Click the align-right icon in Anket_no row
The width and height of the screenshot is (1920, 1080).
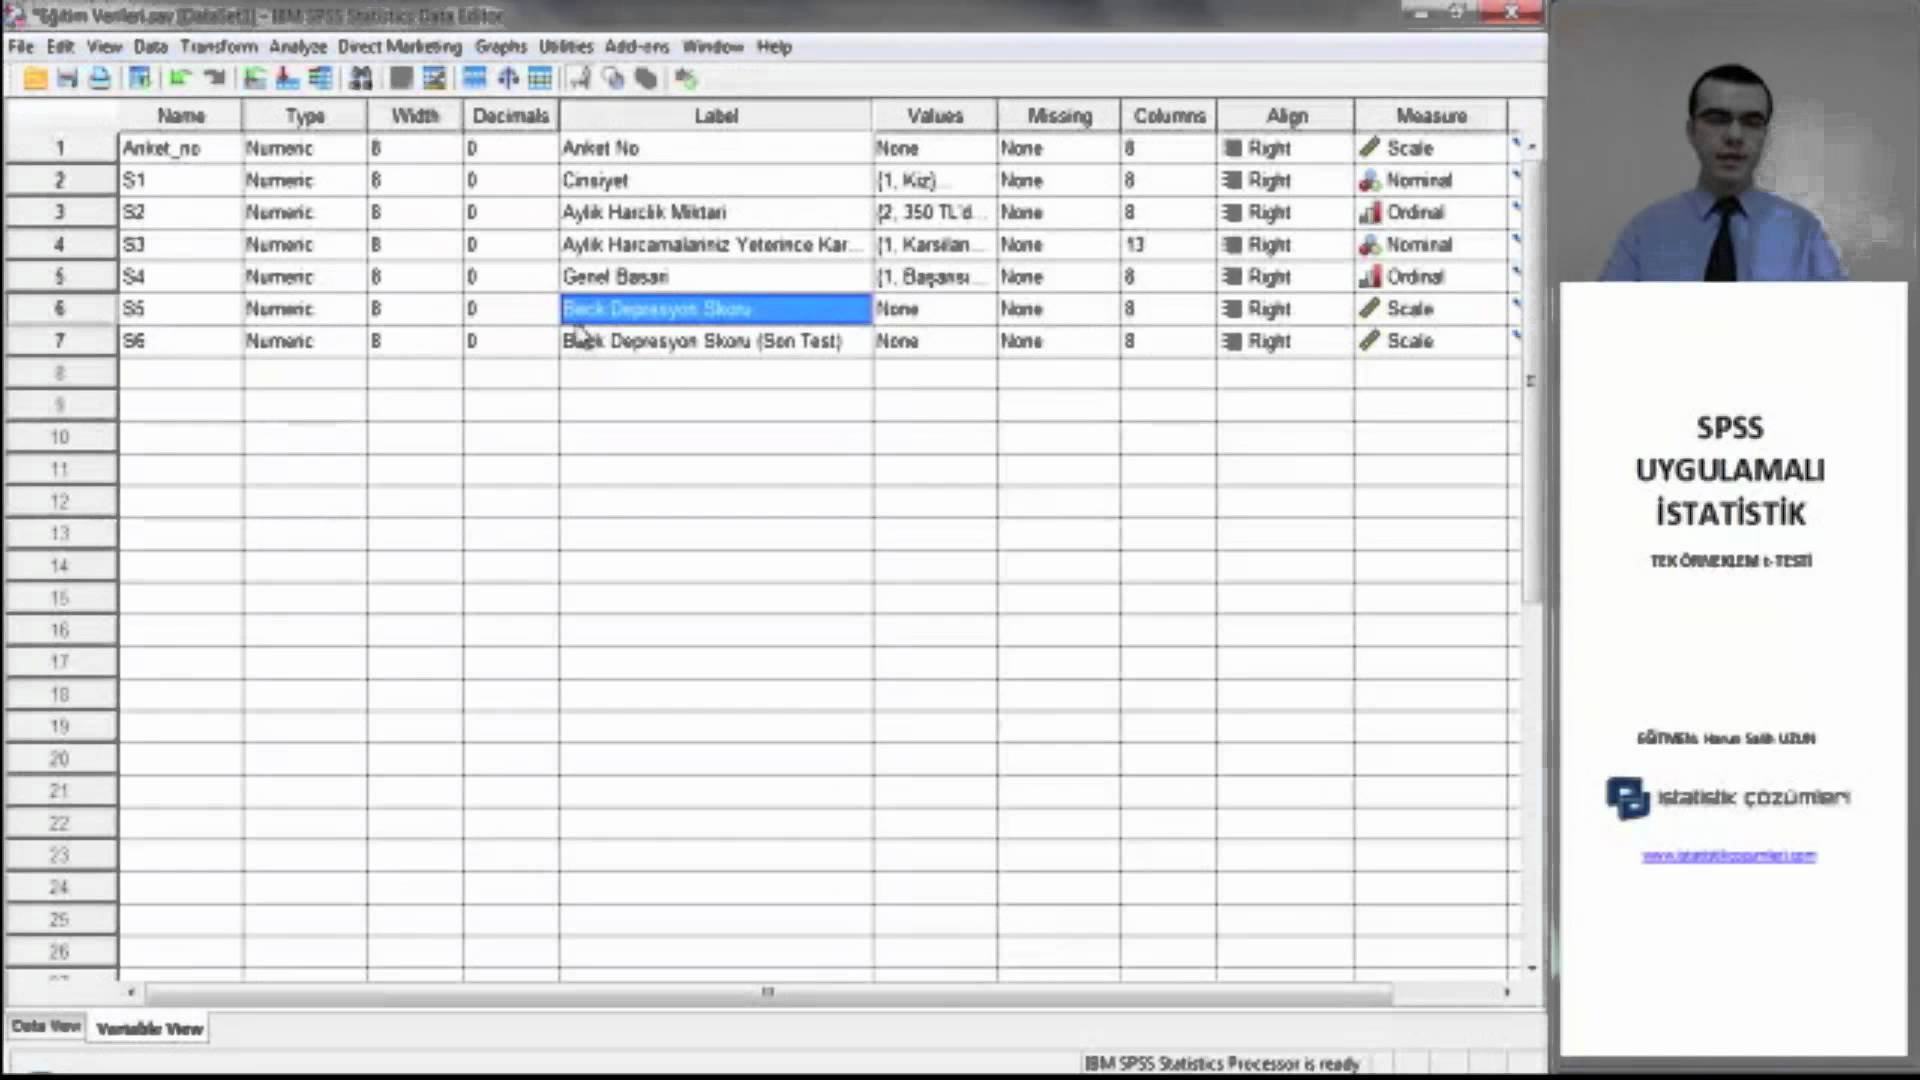tap(1233, 148)
